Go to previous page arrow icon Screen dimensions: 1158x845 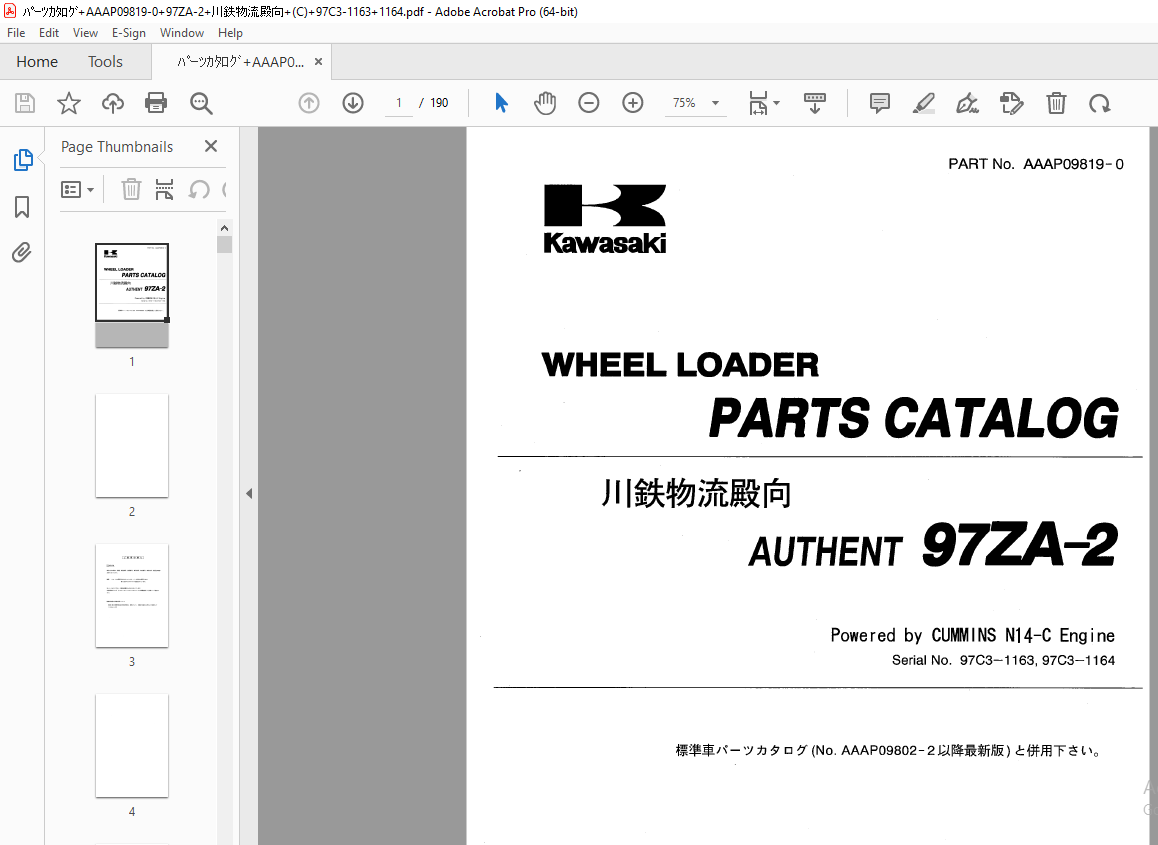(x=309, y=103)
